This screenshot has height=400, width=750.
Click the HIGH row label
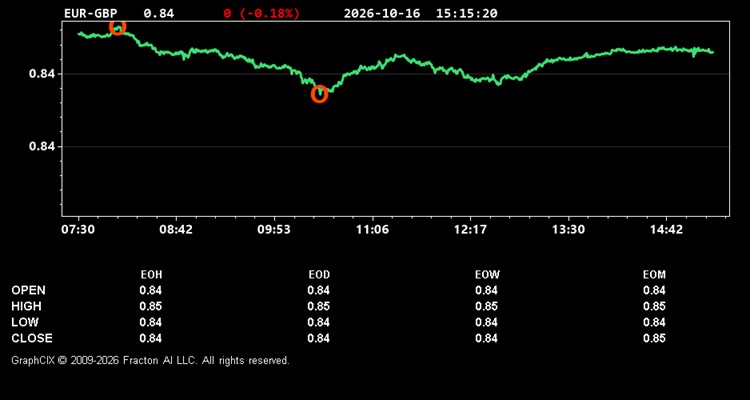coord(26,306)
